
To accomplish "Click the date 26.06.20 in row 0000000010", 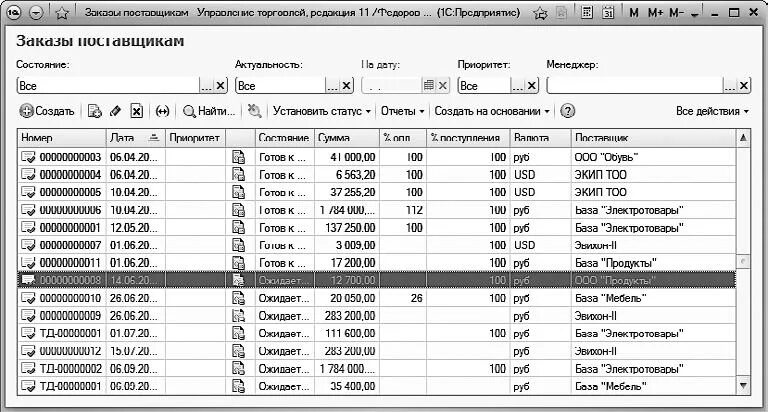I will click(136, 298).
